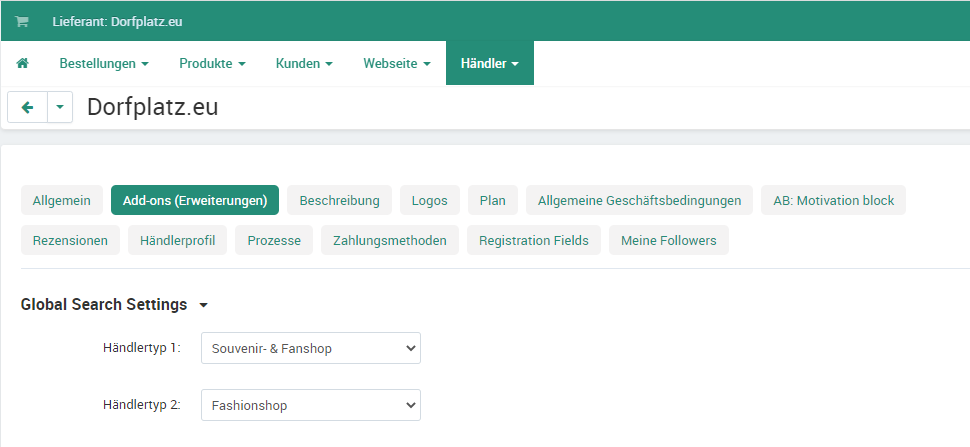Select the Add-ons (Erweiterungen) tab
970x447 pixels.
[x=195, y=200]
